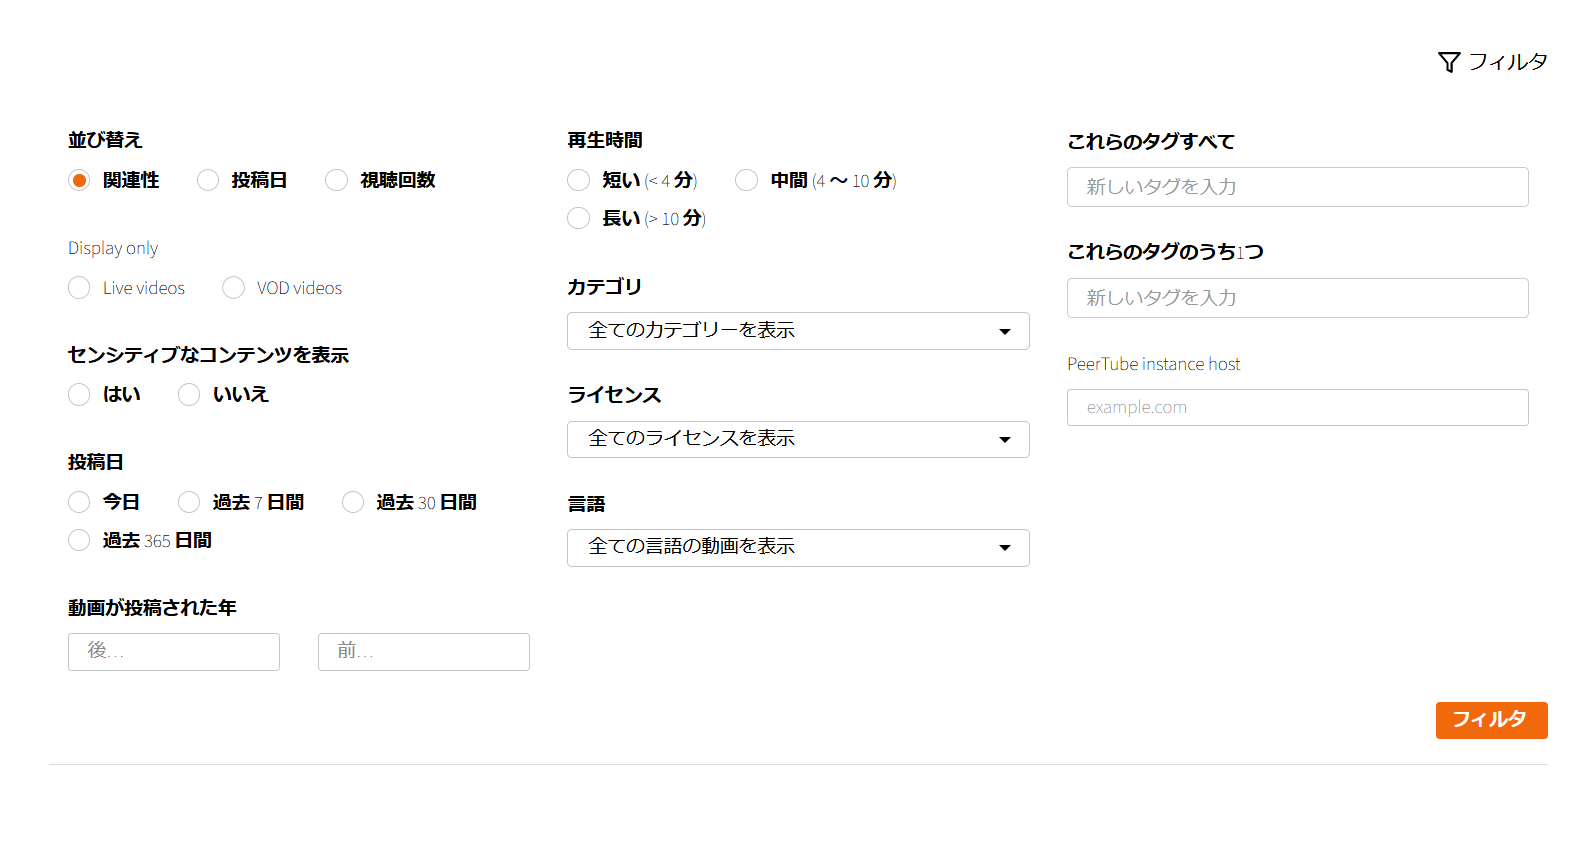Open the 言語 dropdown list
This screenshot has height=850, width=1595.
coord(797,547)
